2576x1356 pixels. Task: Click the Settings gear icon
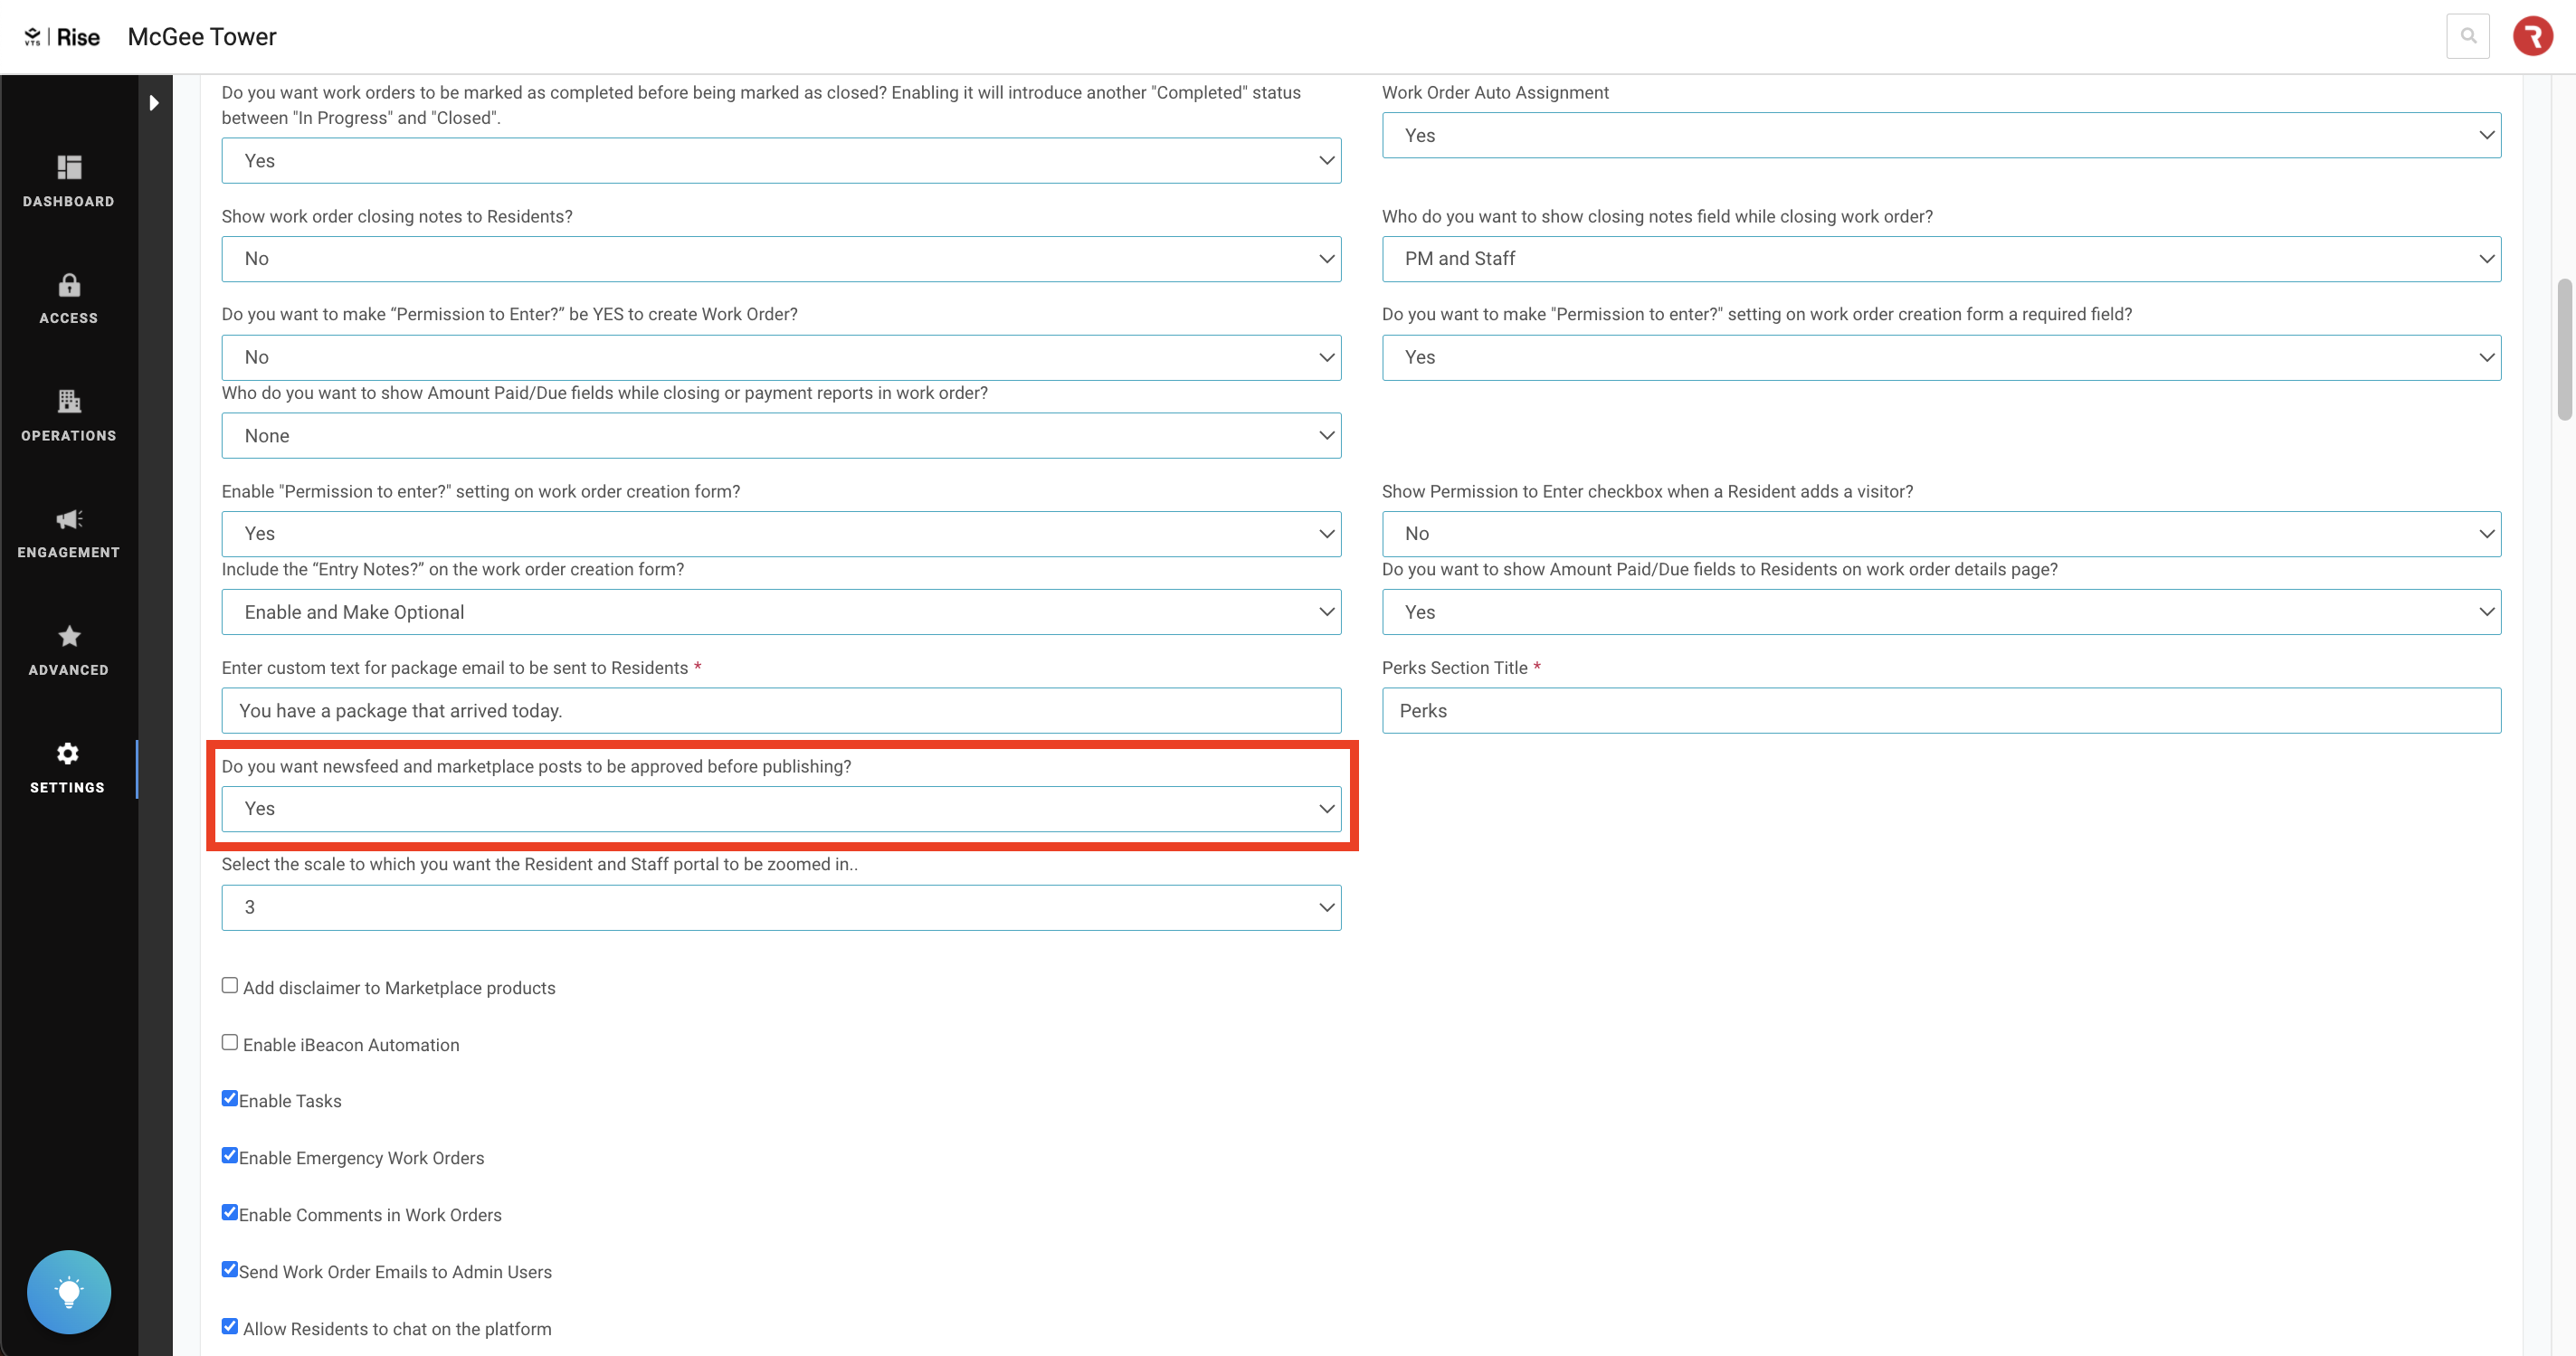tap(67, 753)
